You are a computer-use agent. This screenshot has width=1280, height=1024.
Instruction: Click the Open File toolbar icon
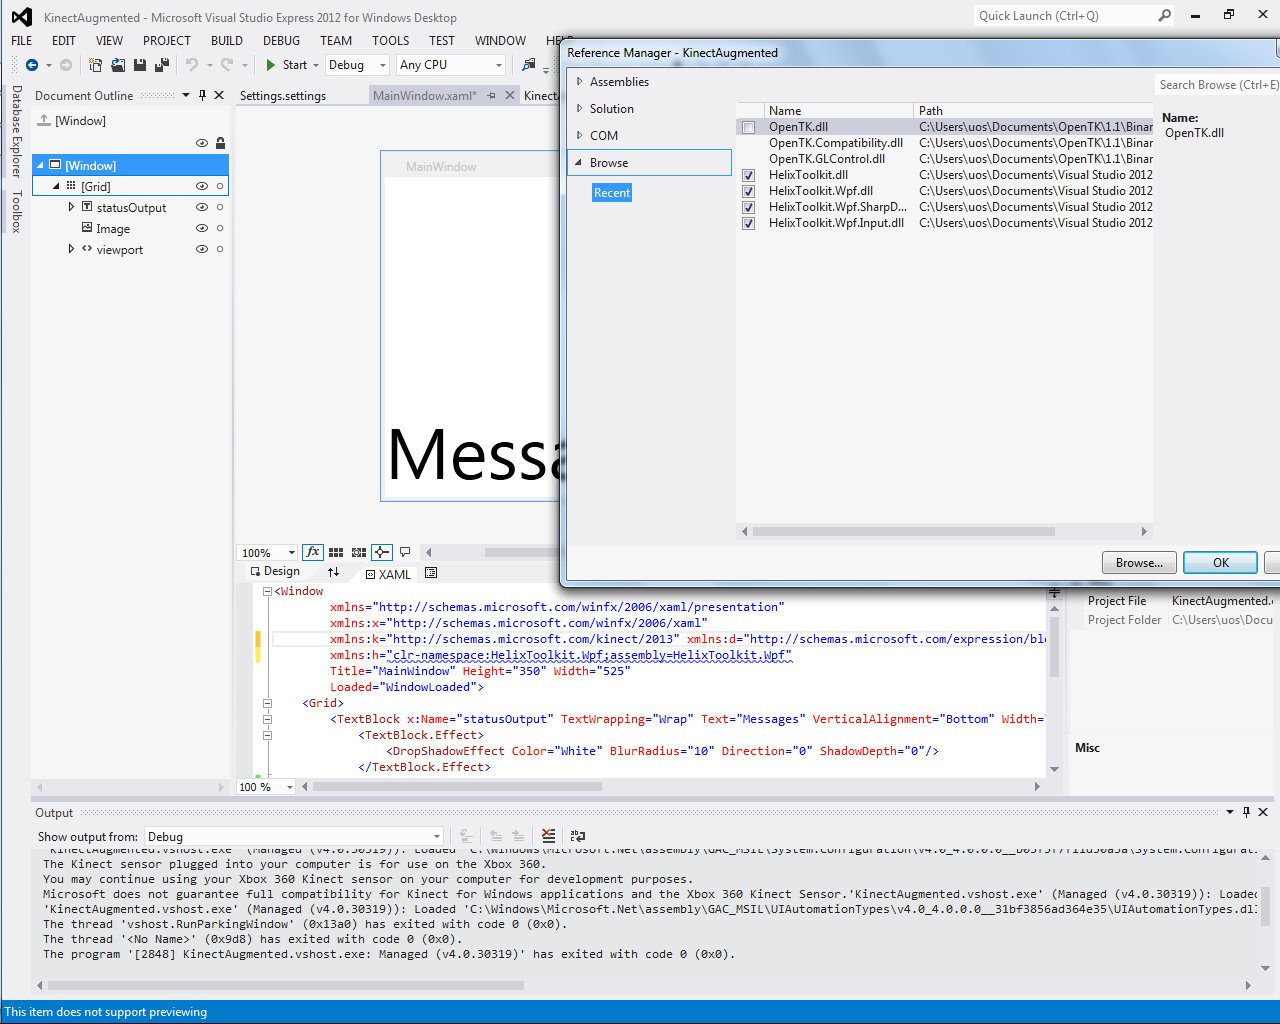tap(118, 65)
